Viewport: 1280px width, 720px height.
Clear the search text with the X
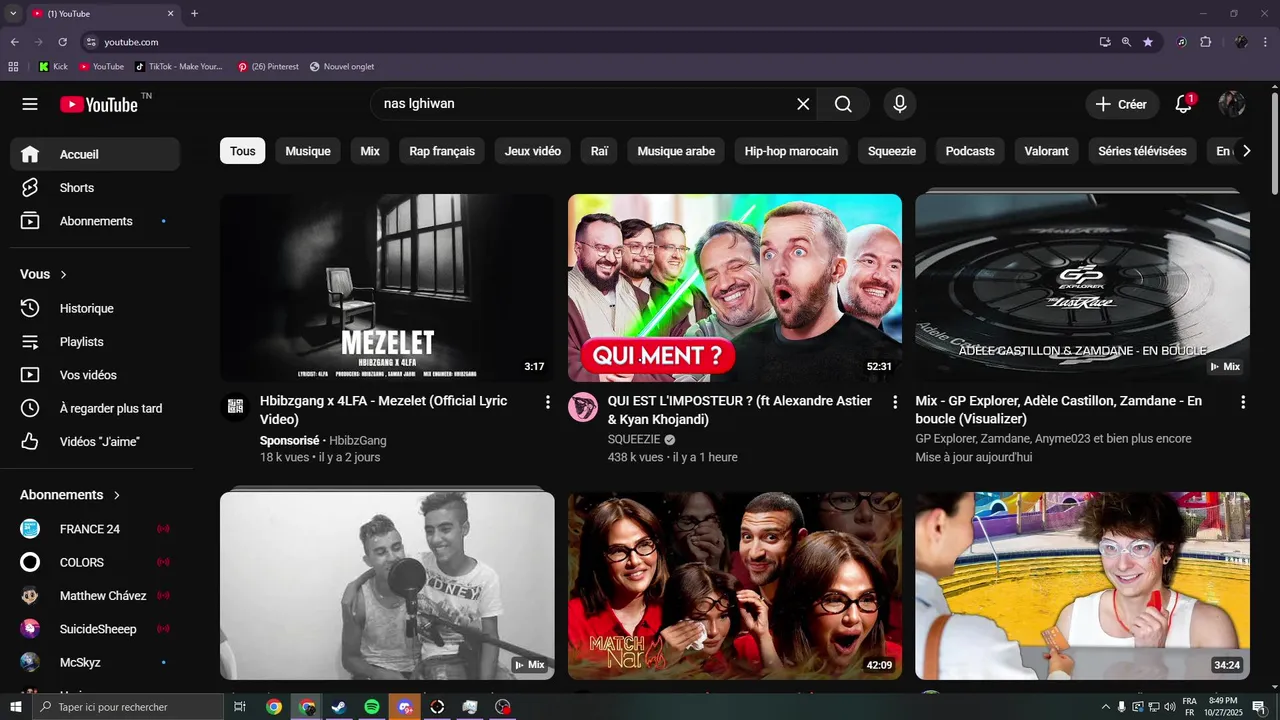point(803,104)
